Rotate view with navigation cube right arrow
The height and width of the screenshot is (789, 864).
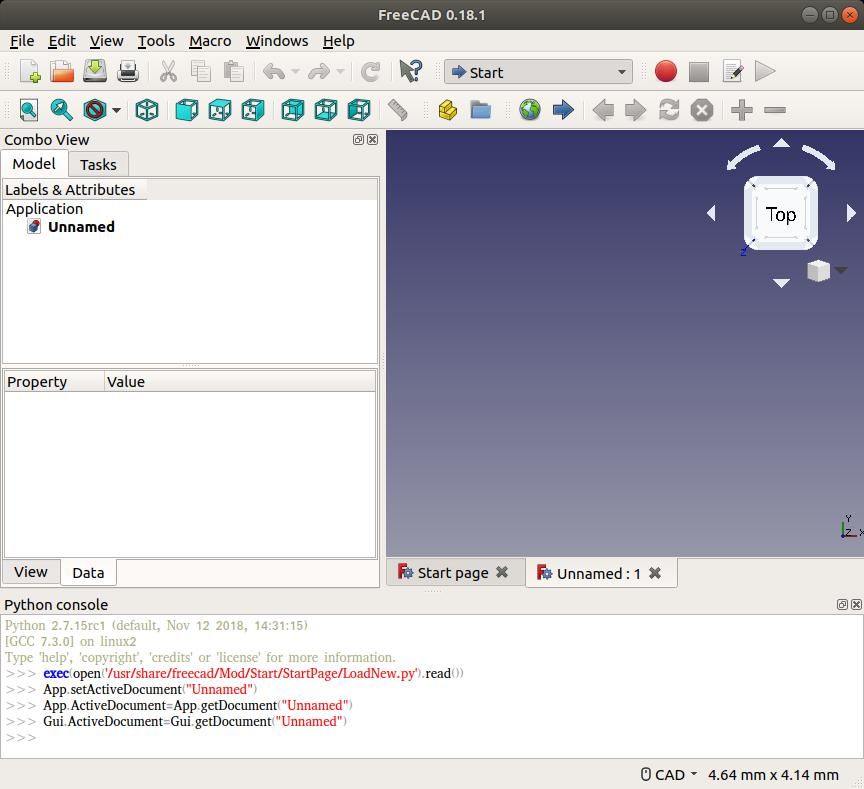851,213
